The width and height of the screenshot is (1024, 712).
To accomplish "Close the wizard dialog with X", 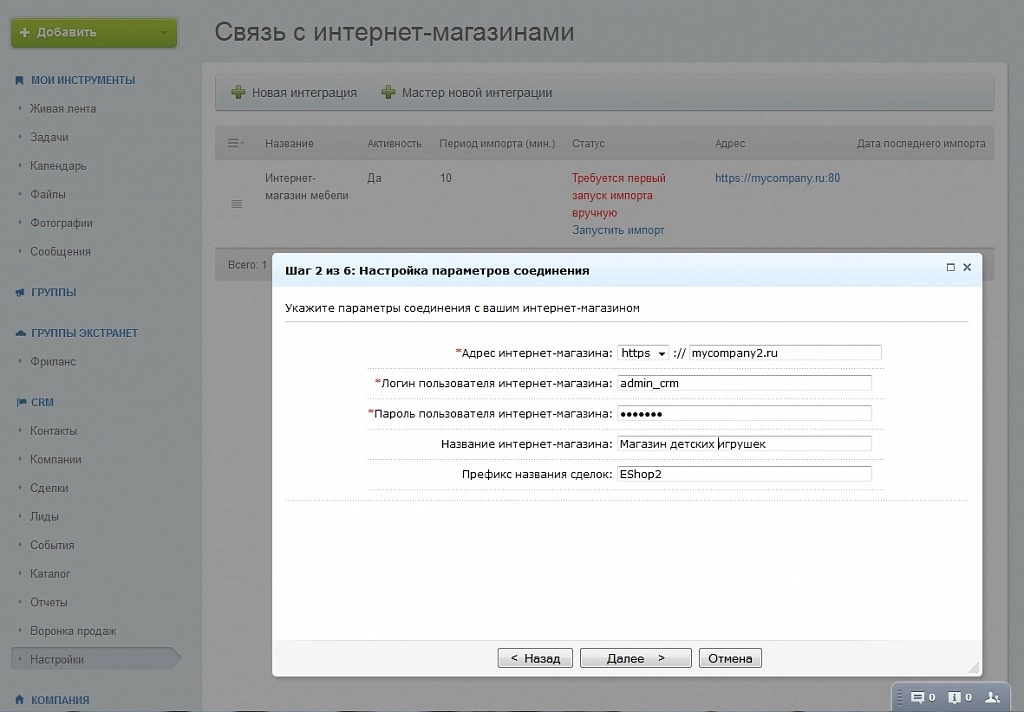I will [967, 268].
